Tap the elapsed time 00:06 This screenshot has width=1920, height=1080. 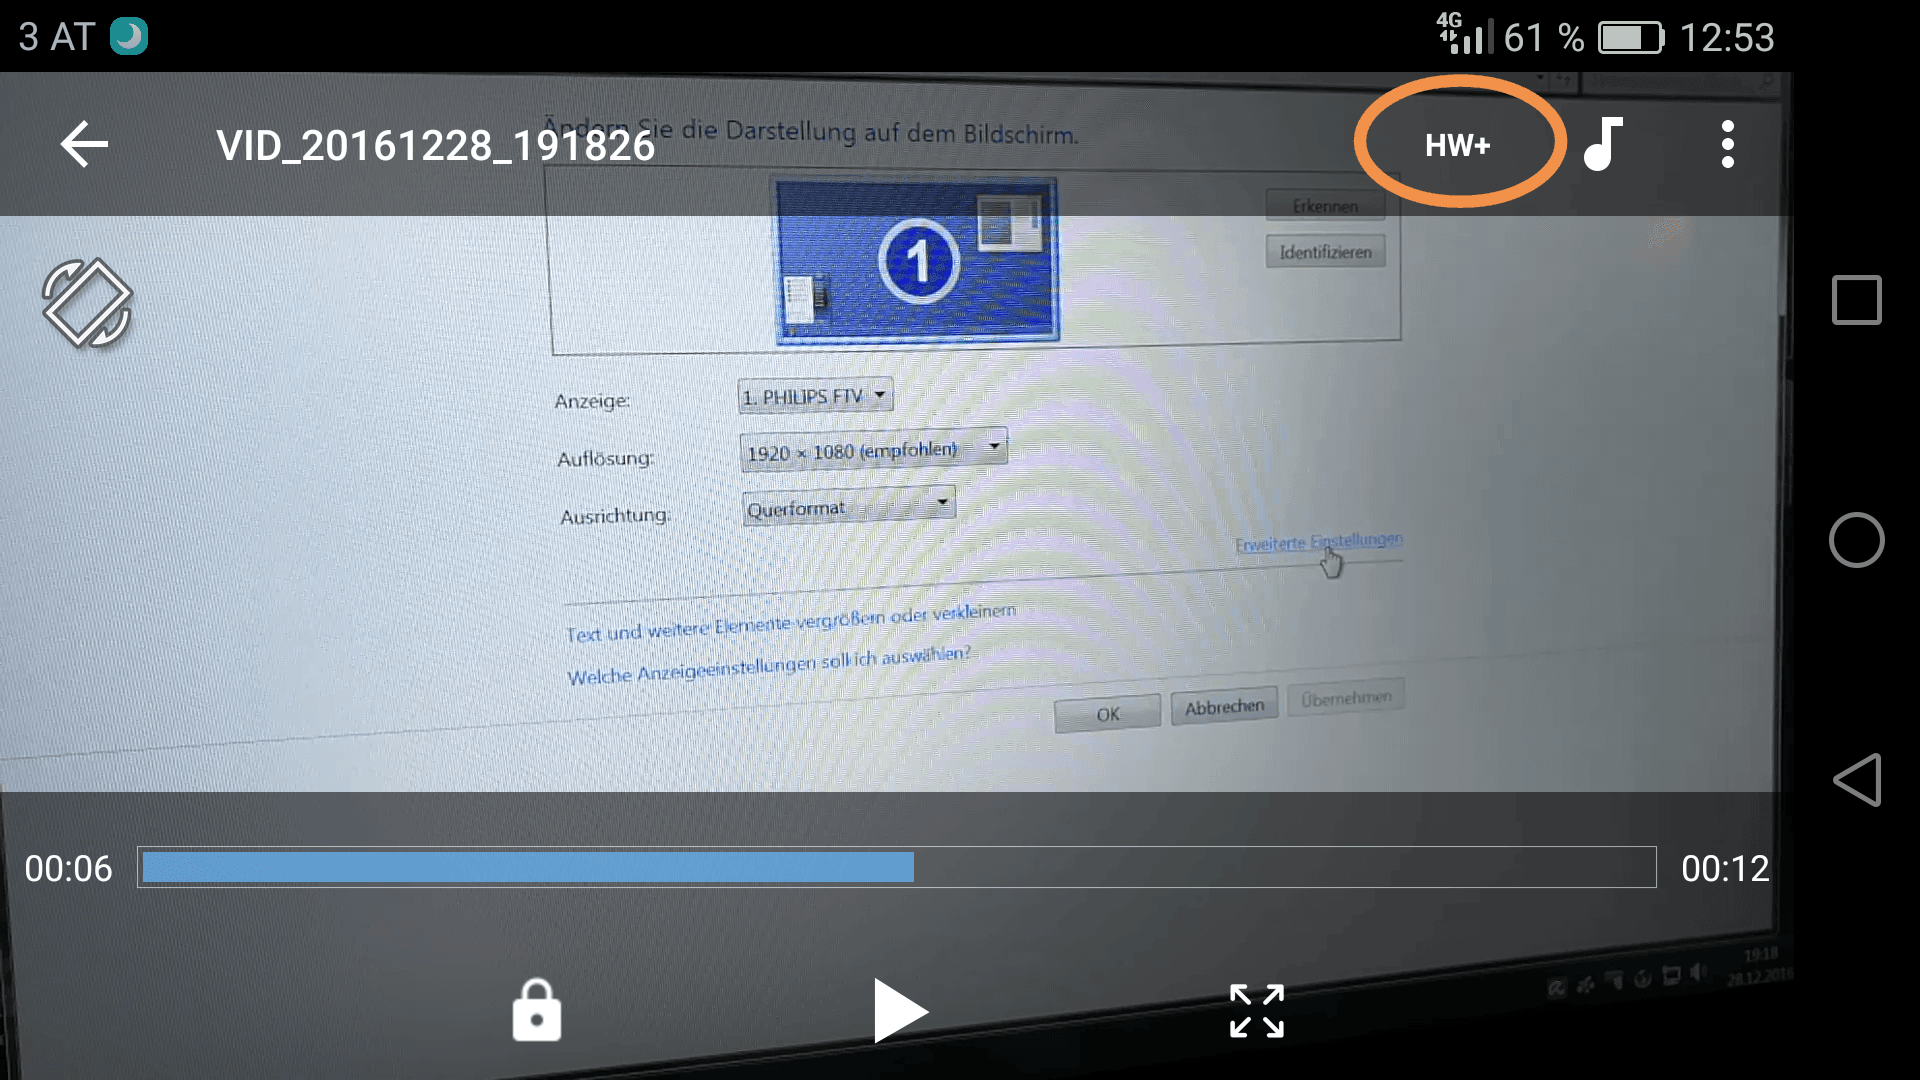point(68,868)
